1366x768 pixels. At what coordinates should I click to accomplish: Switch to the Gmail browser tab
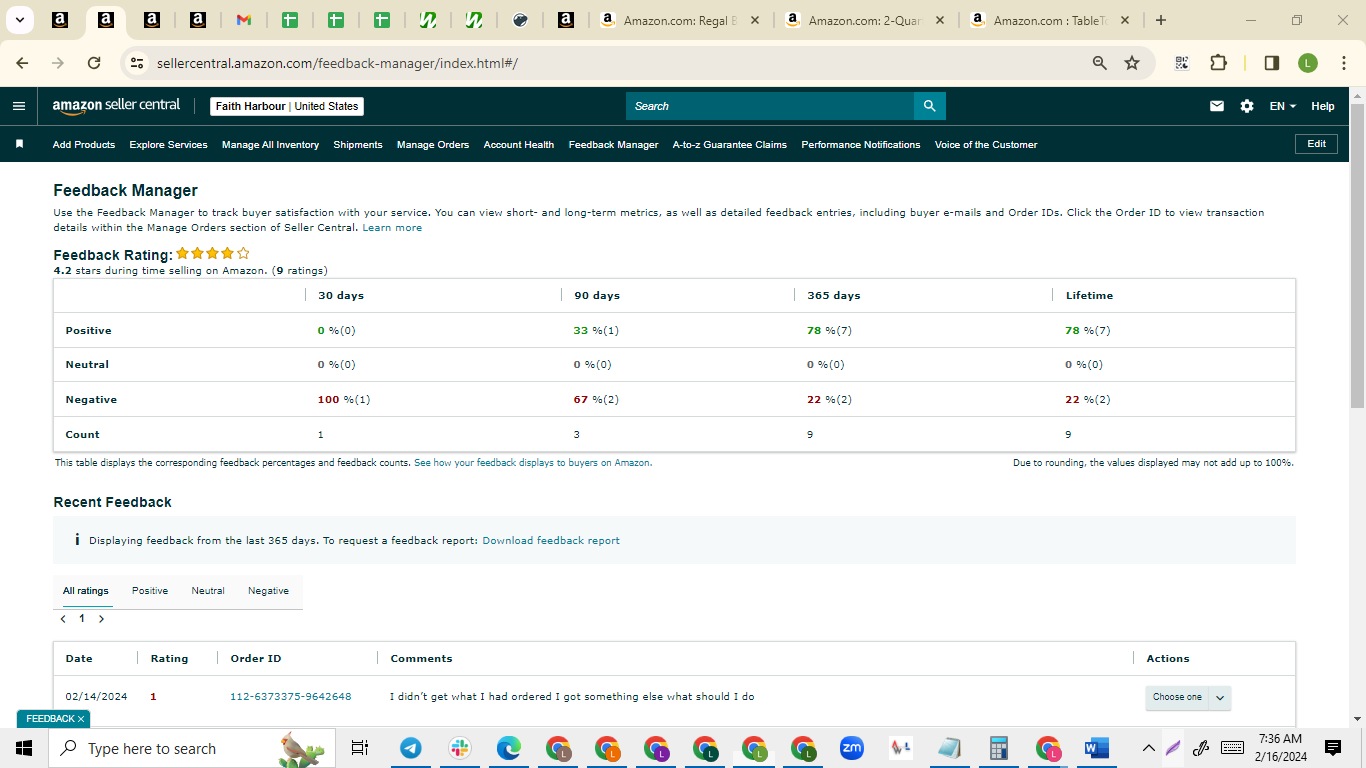(x=243, y=20)
